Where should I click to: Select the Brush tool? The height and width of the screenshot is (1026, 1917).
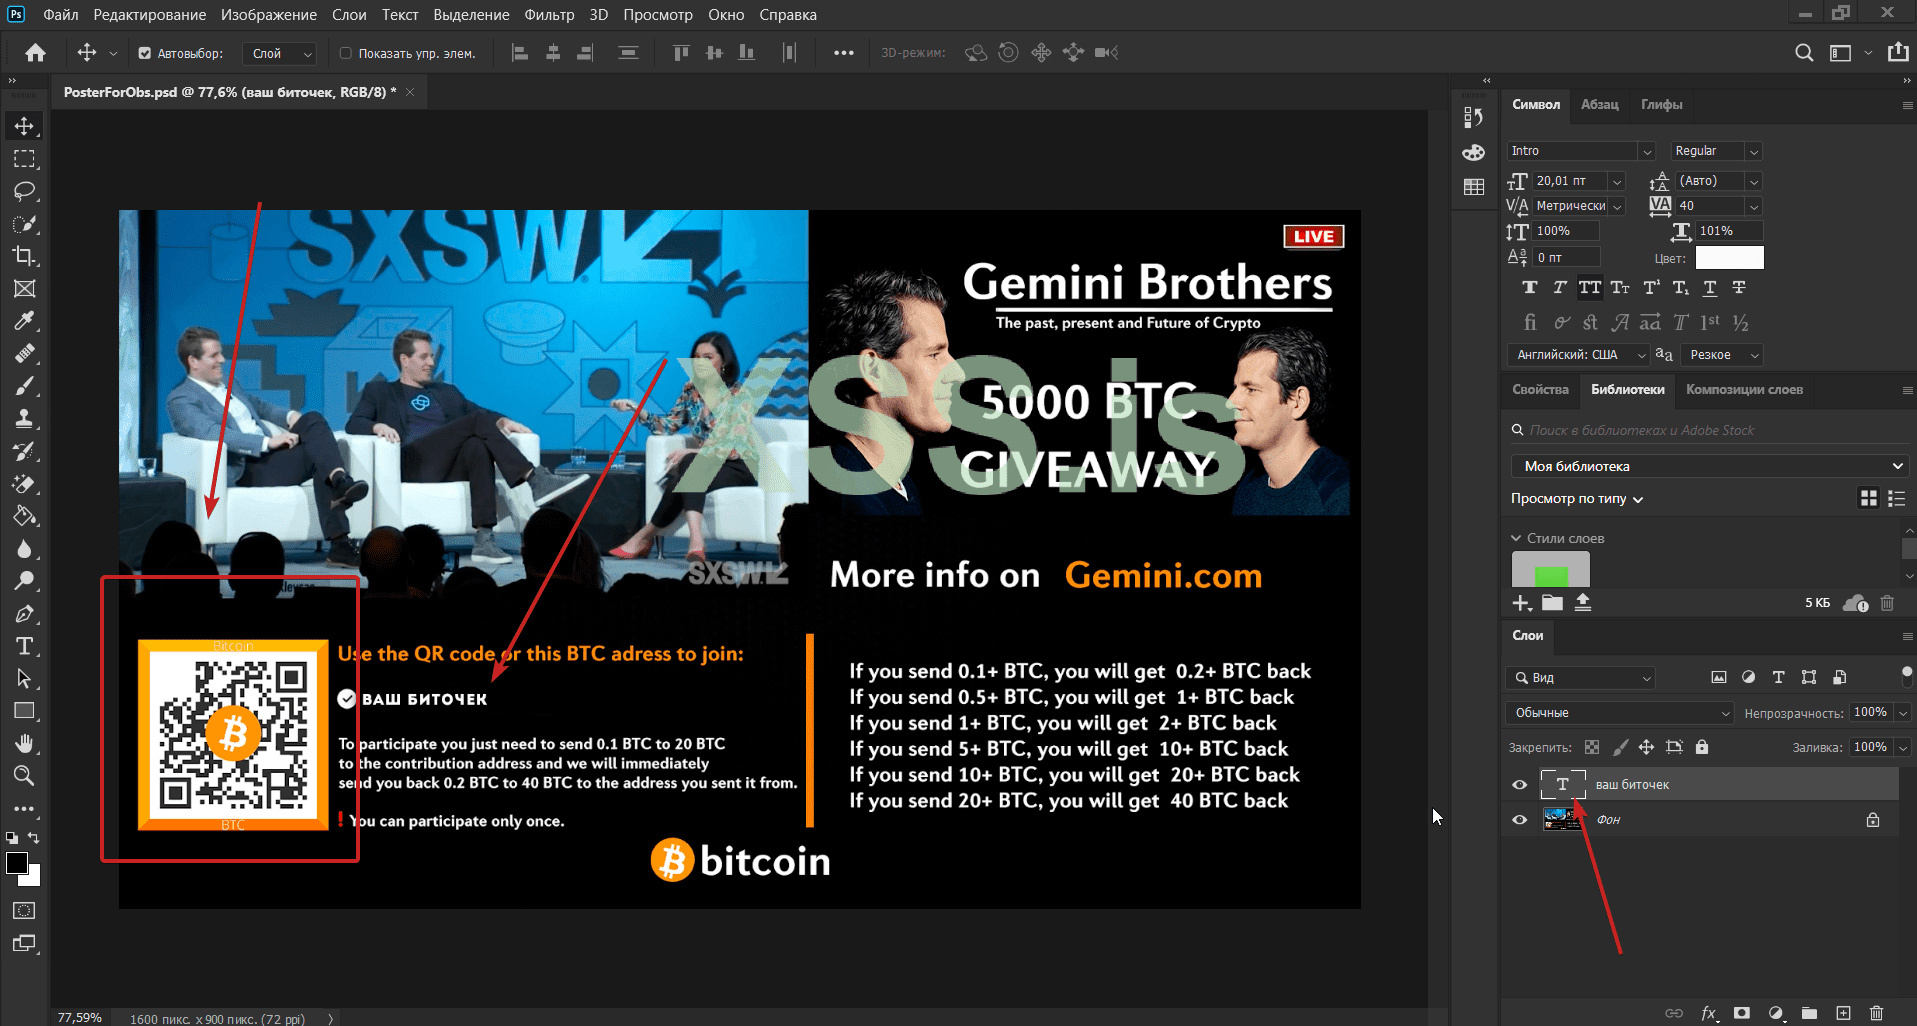(24, 386)
